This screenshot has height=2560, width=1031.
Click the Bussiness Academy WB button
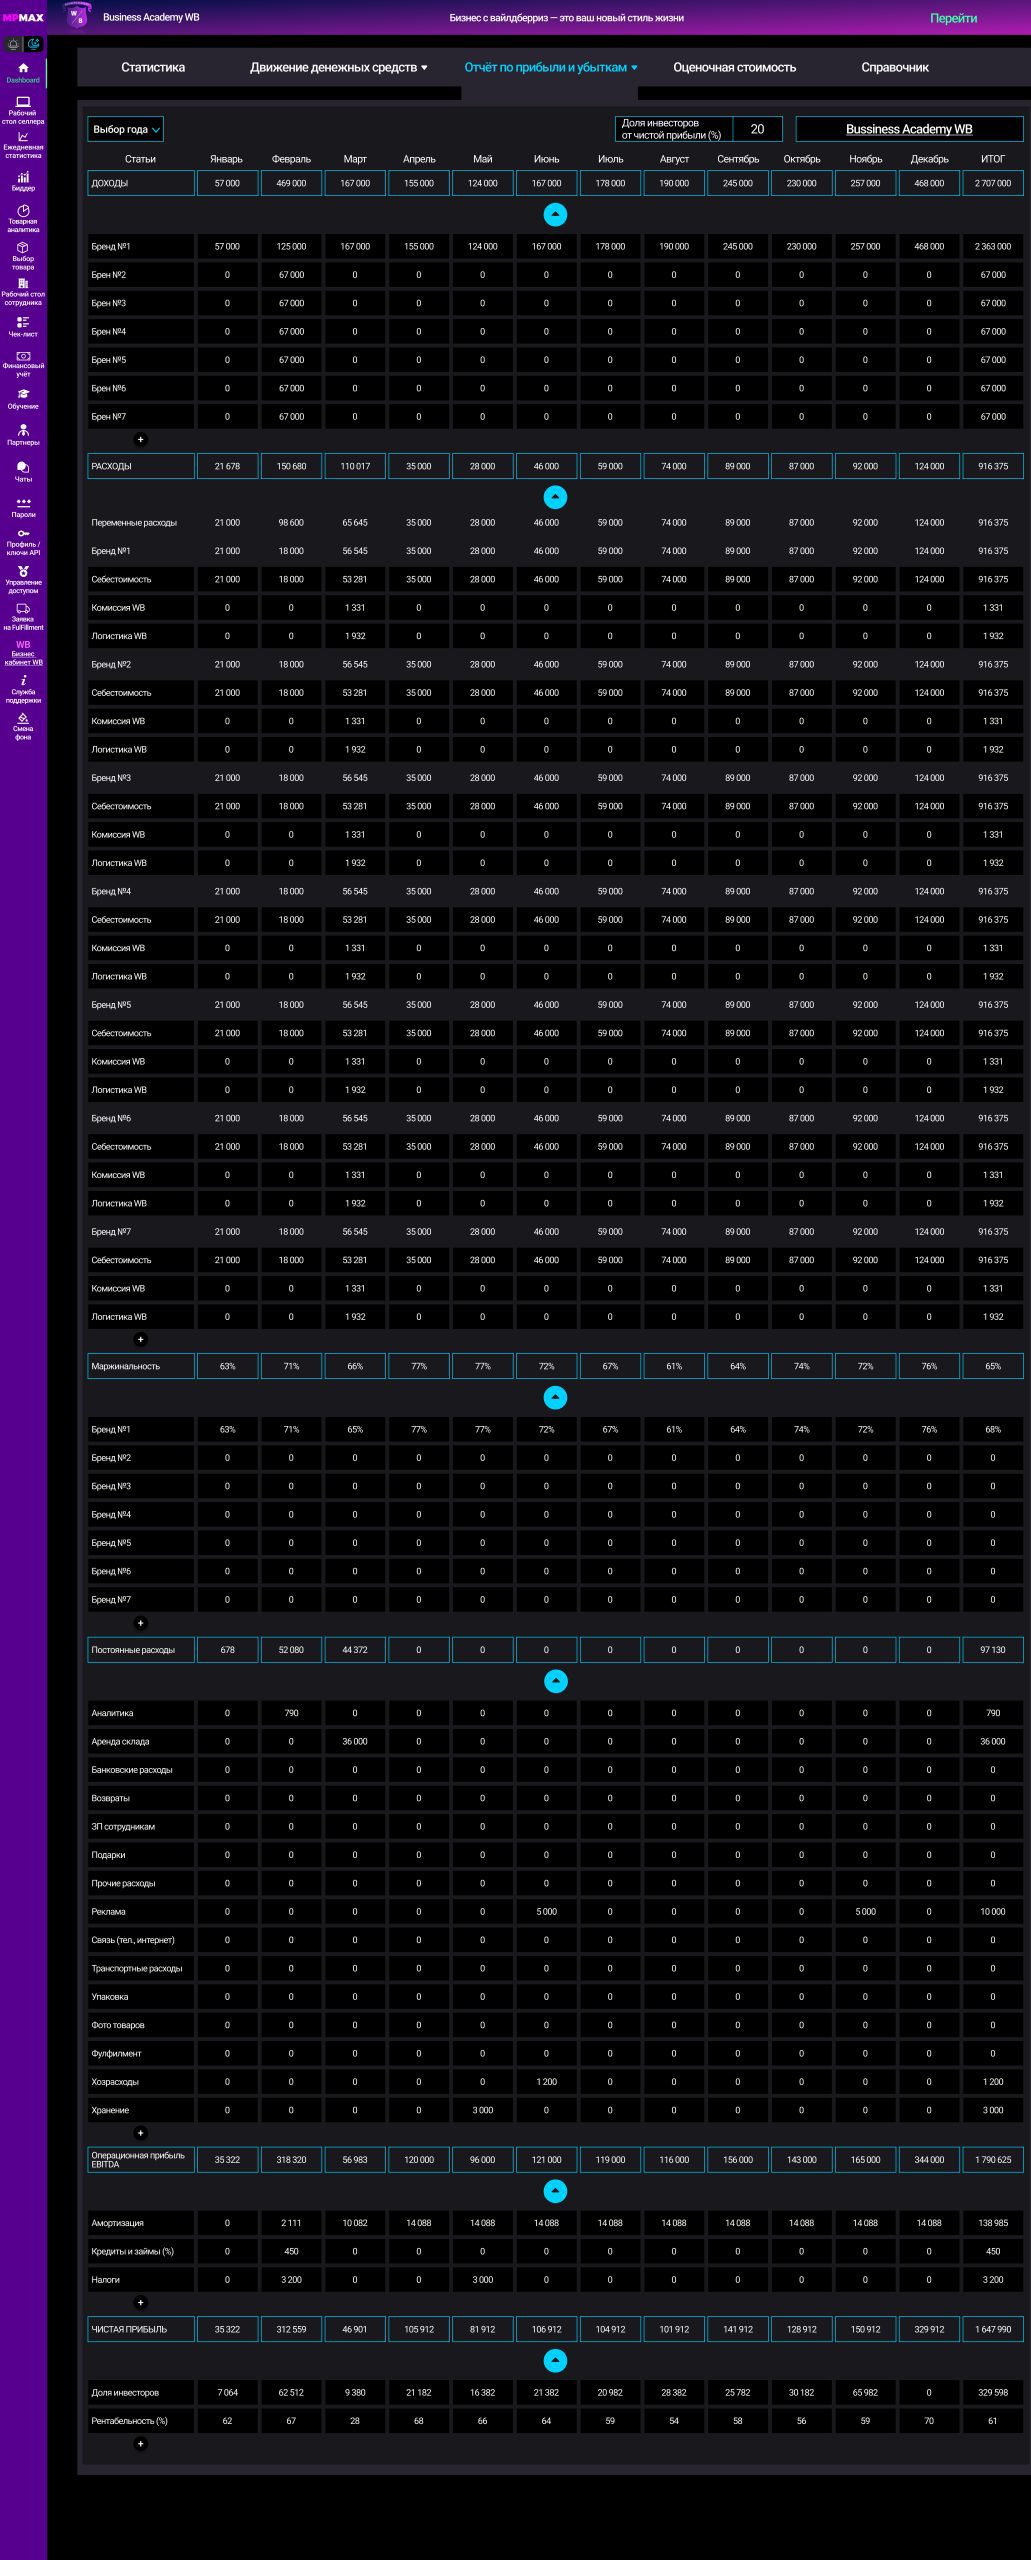(x=908, y=129)
